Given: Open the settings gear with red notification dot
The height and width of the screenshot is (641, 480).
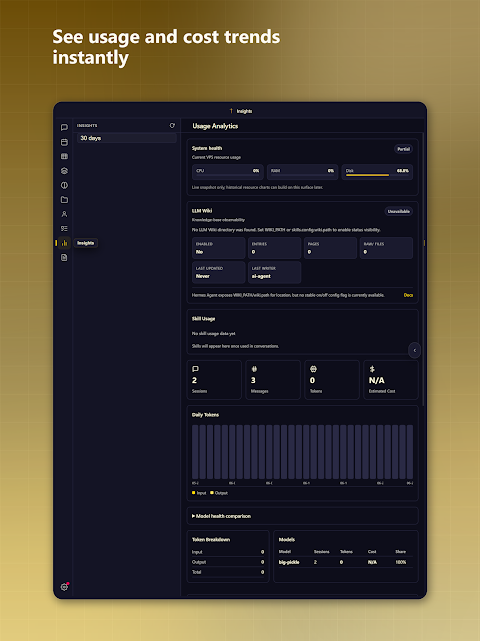Looking at the screenshot, I should point(64,587).
